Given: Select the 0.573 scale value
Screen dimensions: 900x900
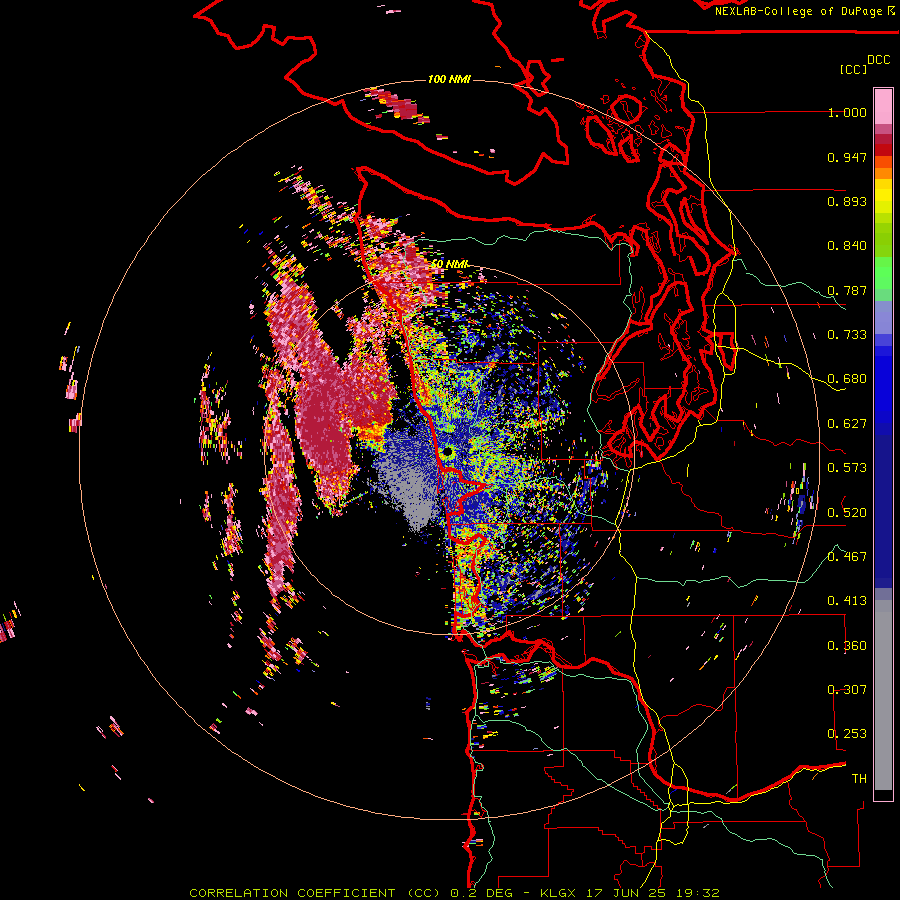Looking at the screenshot, I should click(847, 468).
